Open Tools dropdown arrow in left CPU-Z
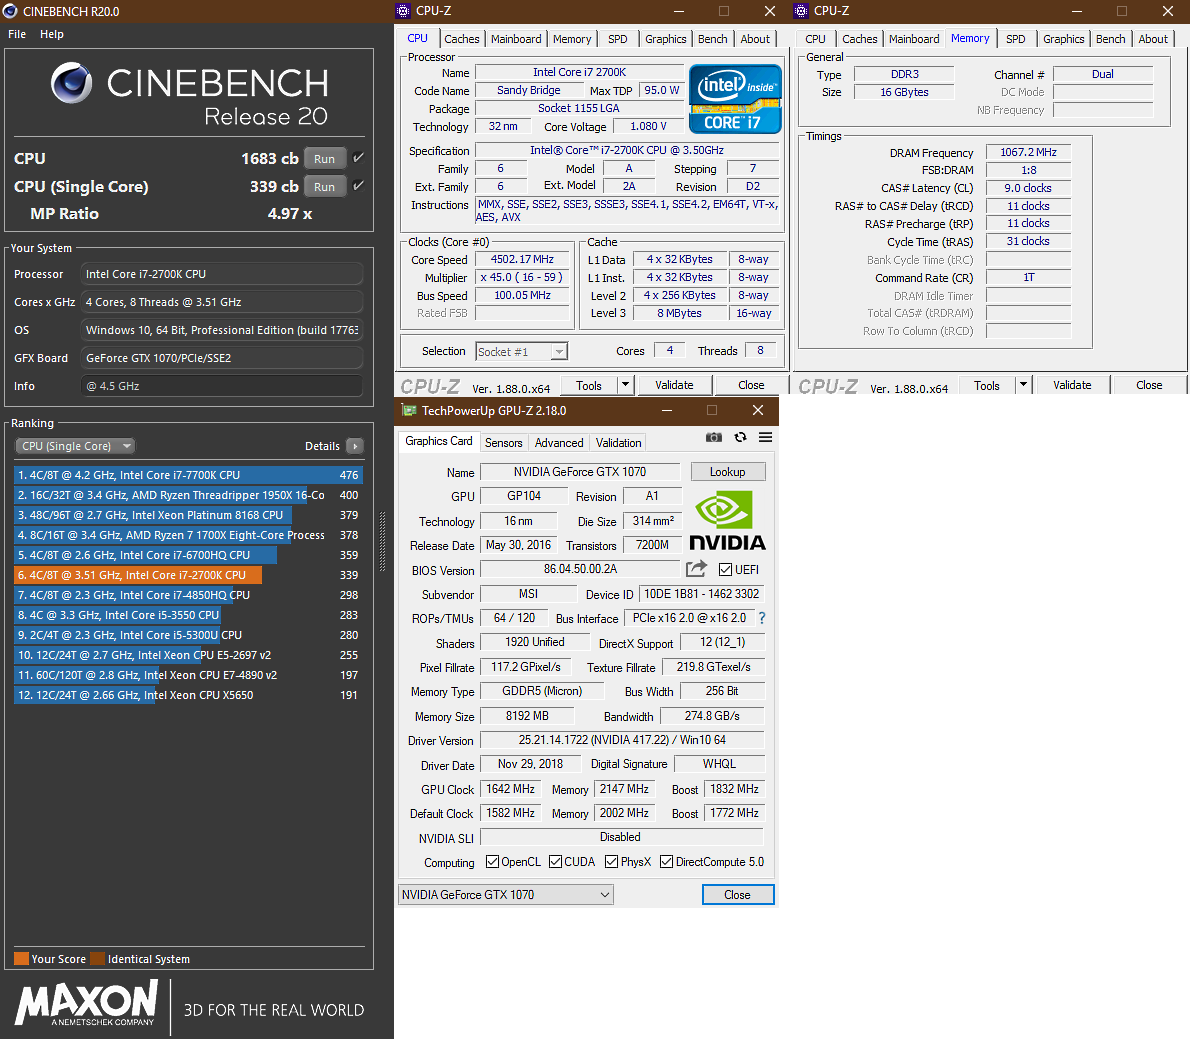 (x=625, y=385)
